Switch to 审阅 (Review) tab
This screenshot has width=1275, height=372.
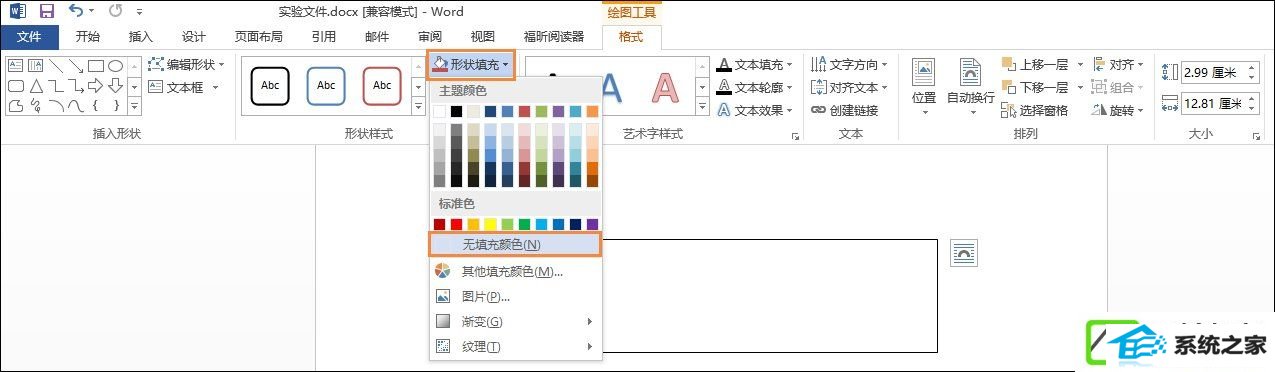[x=430, y=37]
